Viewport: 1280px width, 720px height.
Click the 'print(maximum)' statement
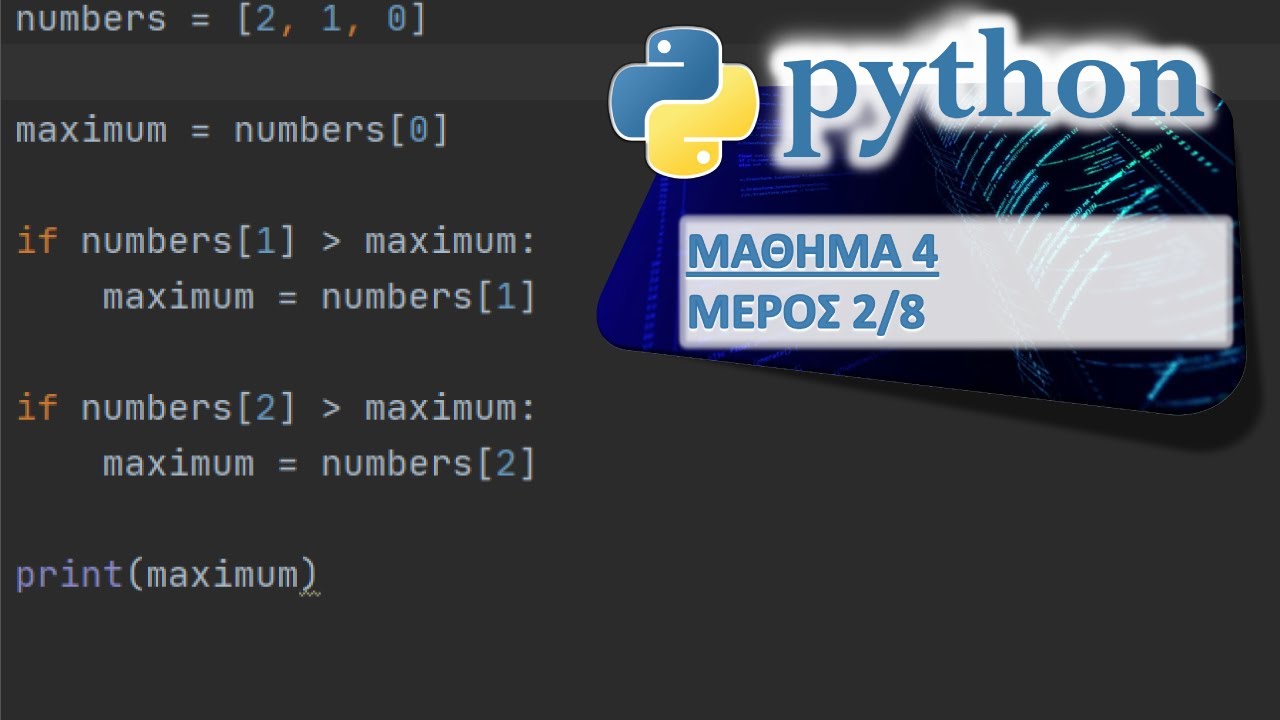pos(167,575)
